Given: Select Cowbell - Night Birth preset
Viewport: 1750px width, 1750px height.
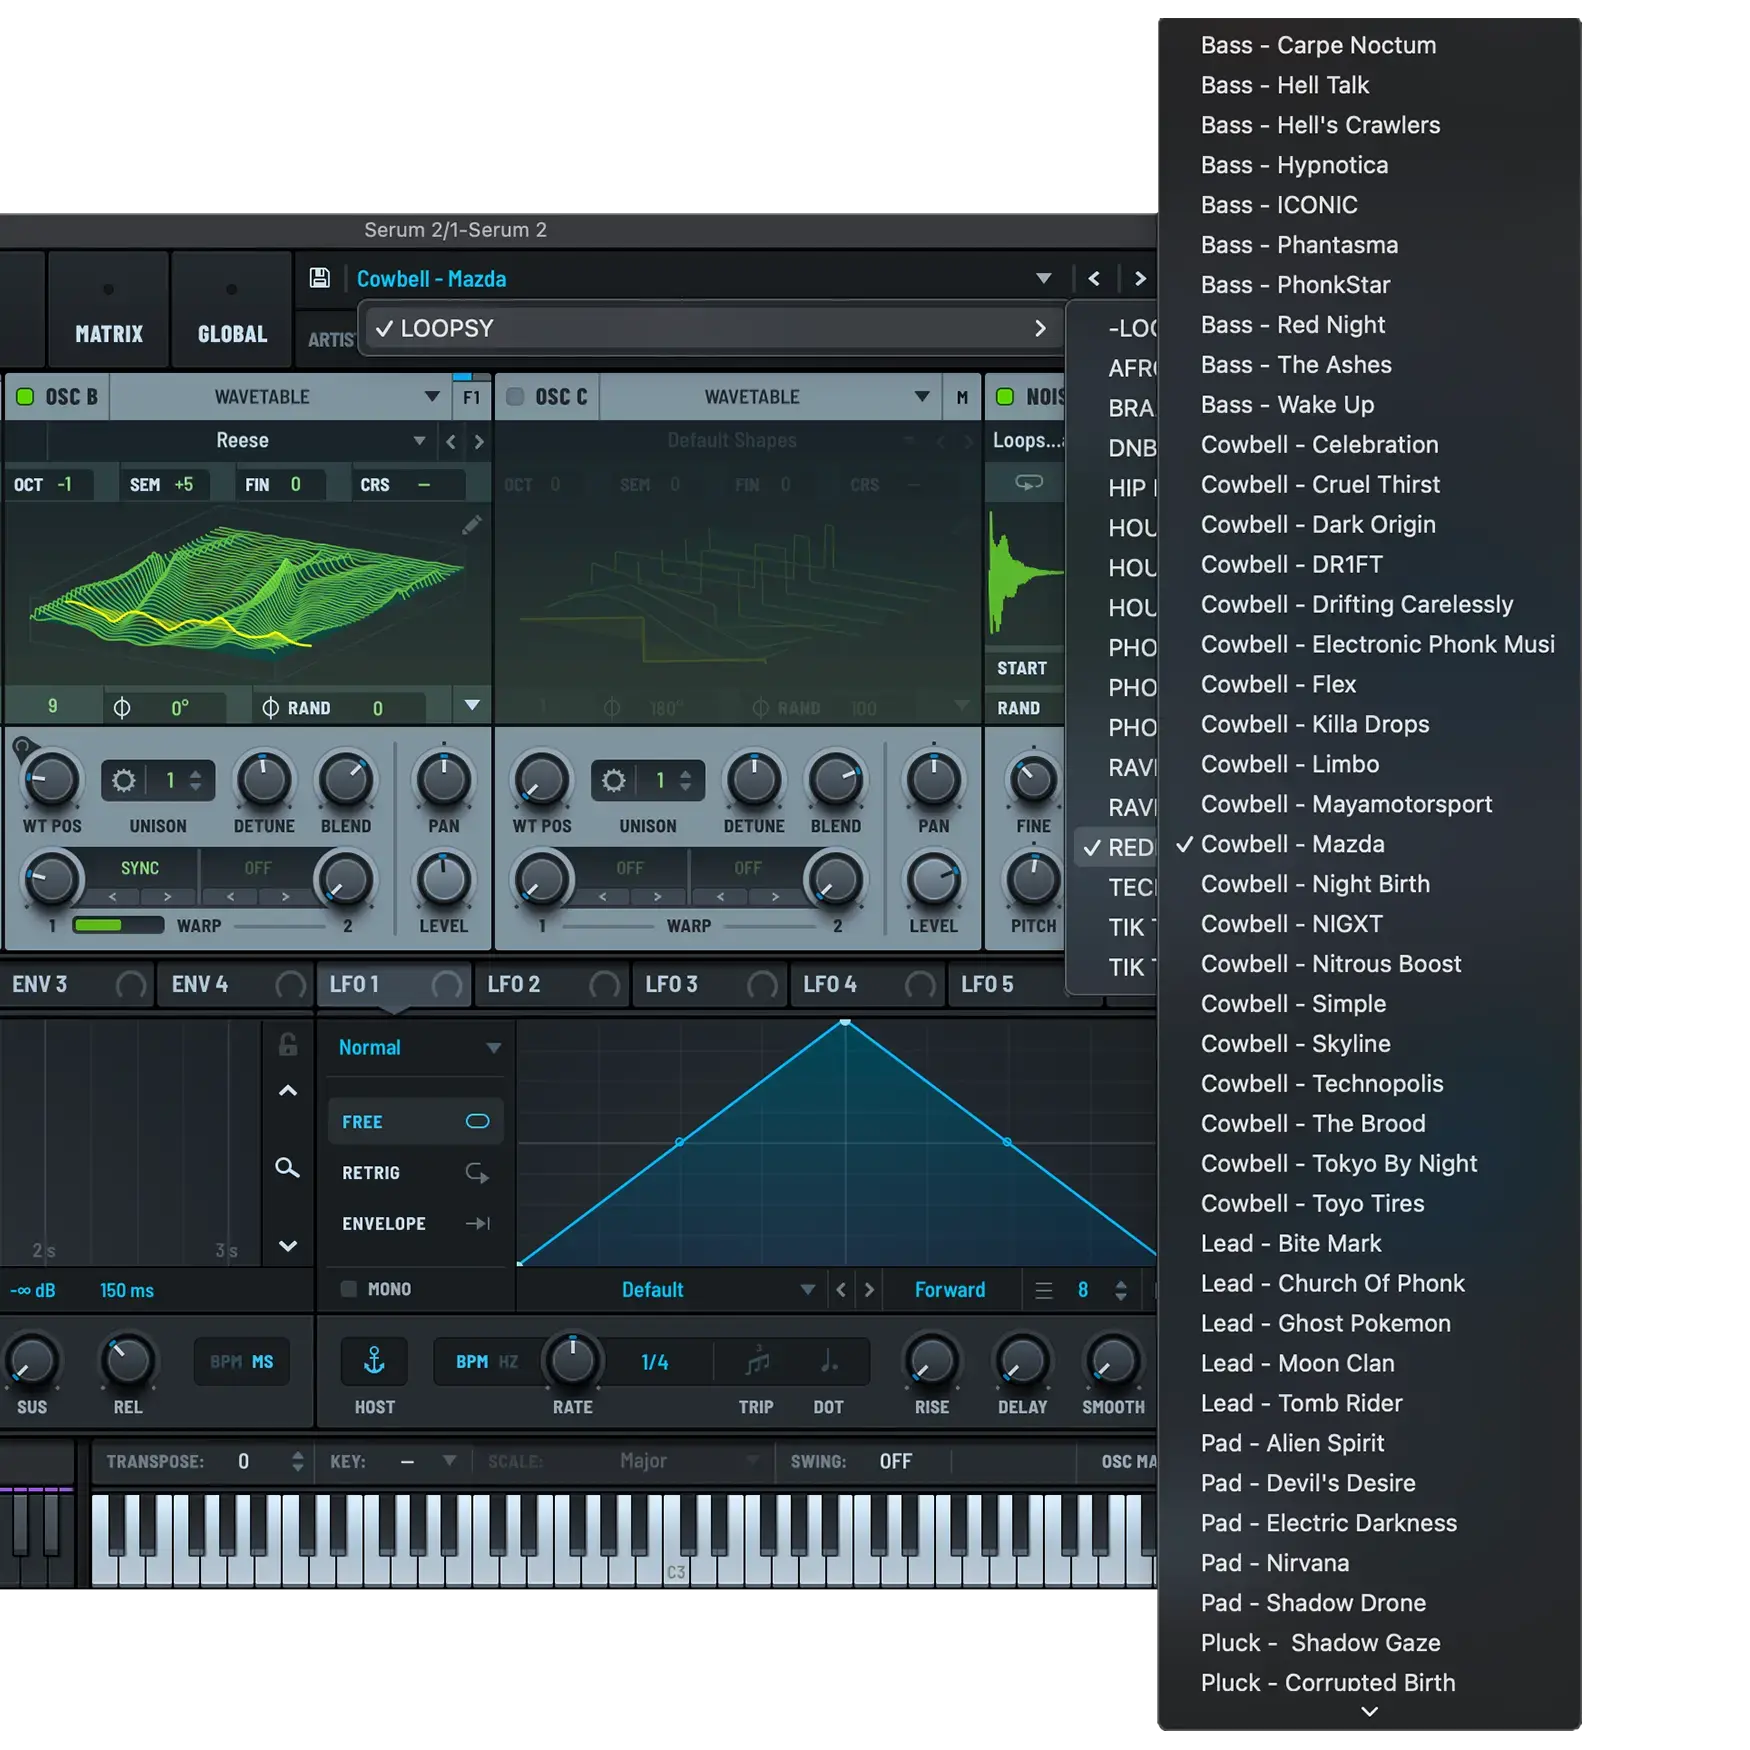Looking at the screenshot, I should pyautogui.click(x=1314, y=884).
